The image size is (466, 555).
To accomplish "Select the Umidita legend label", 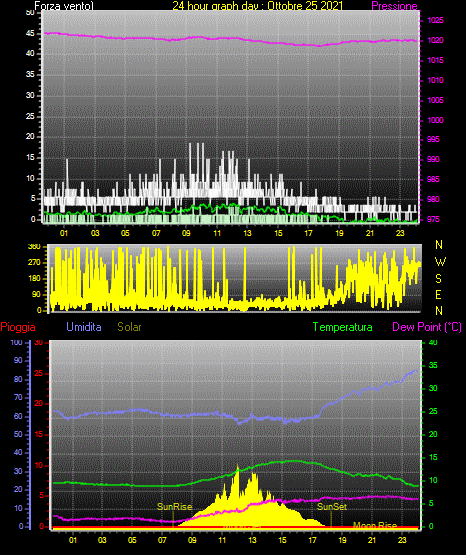I will tap(84, 327).
